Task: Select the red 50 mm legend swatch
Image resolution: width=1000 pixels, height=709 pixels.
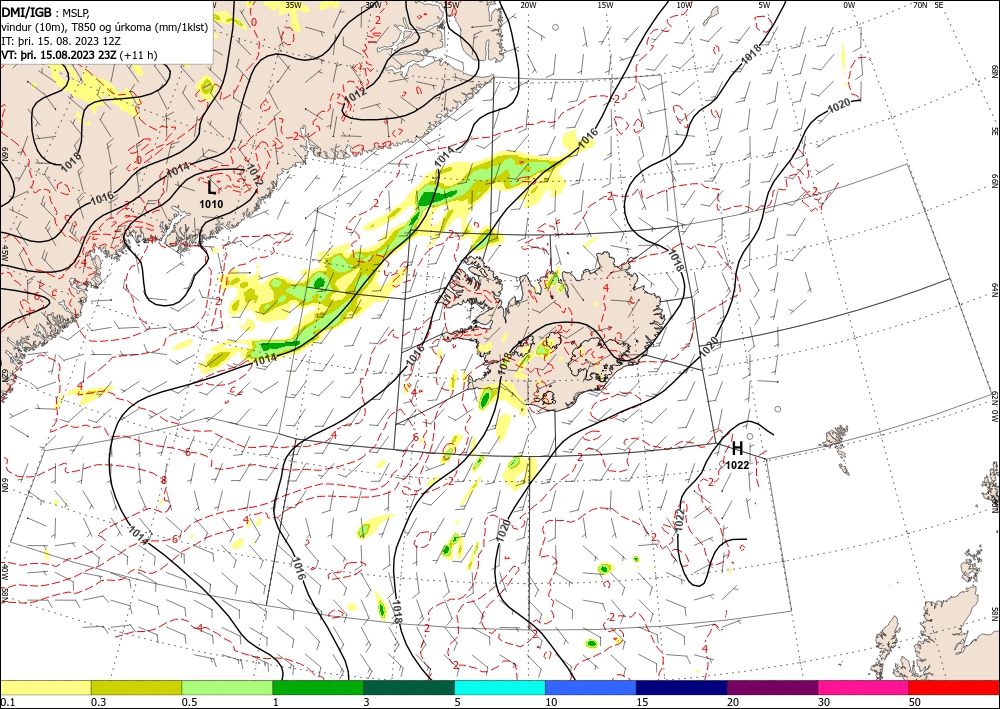Action: [x=954, y=687]
